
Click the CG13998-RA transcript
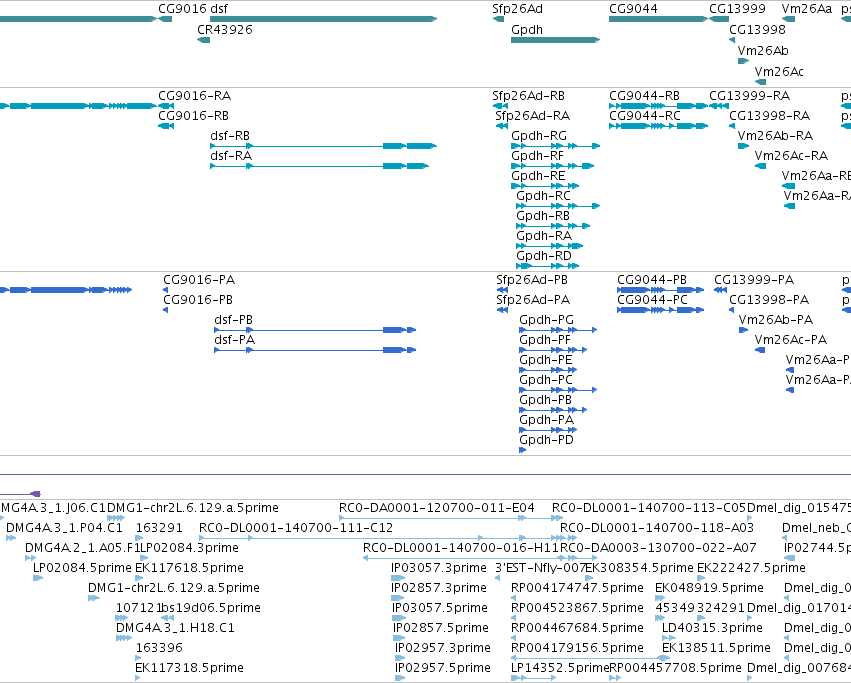click(x=732, y=126)
